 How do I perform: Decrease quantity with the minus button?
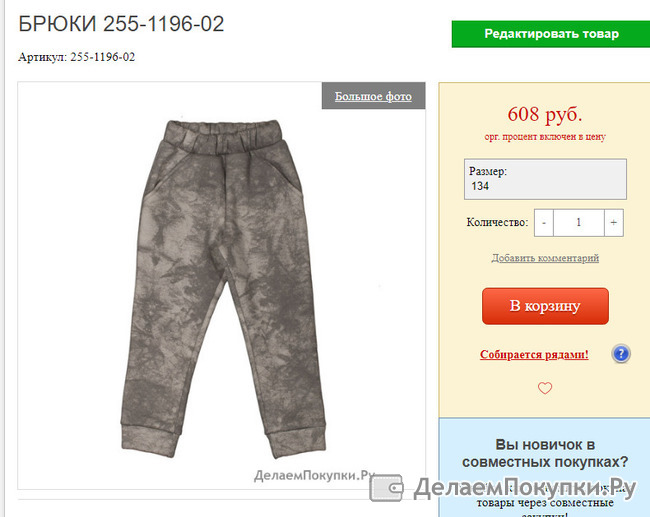point(544,223)
